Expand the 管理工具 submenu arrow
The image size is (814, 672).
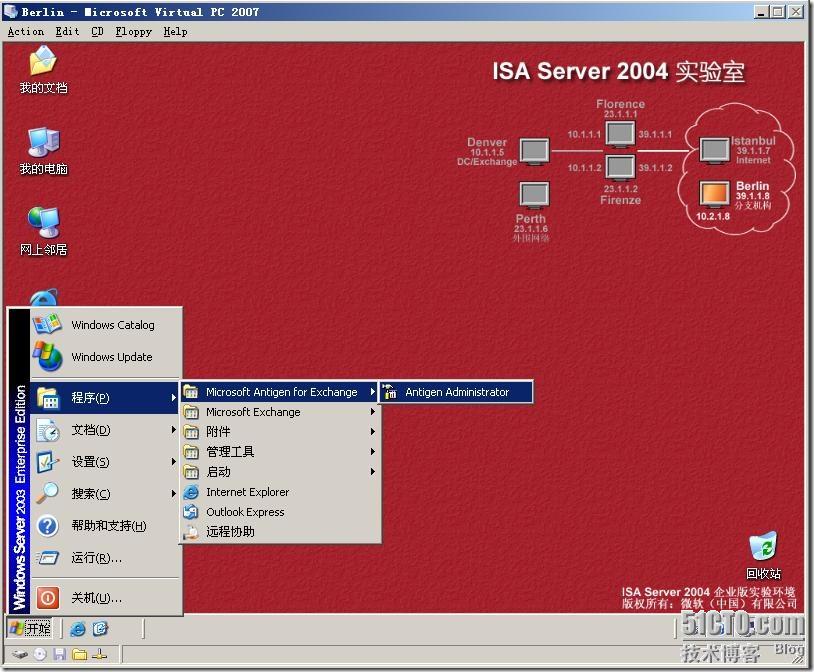372,452
